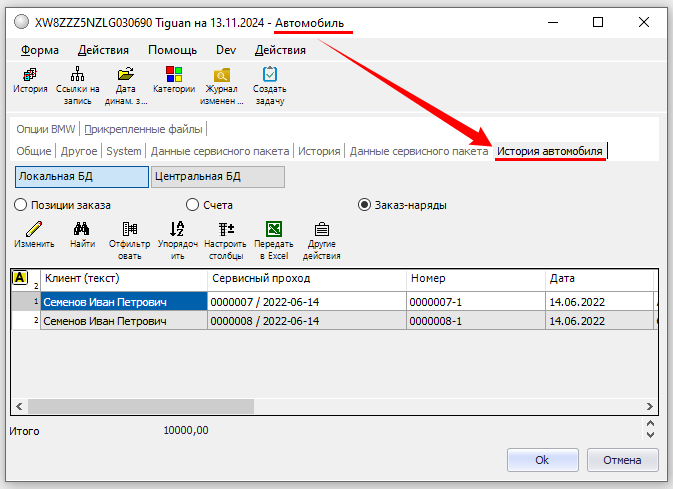Open the Действия menu
The image size is (673, 489).
pos(103,50)
